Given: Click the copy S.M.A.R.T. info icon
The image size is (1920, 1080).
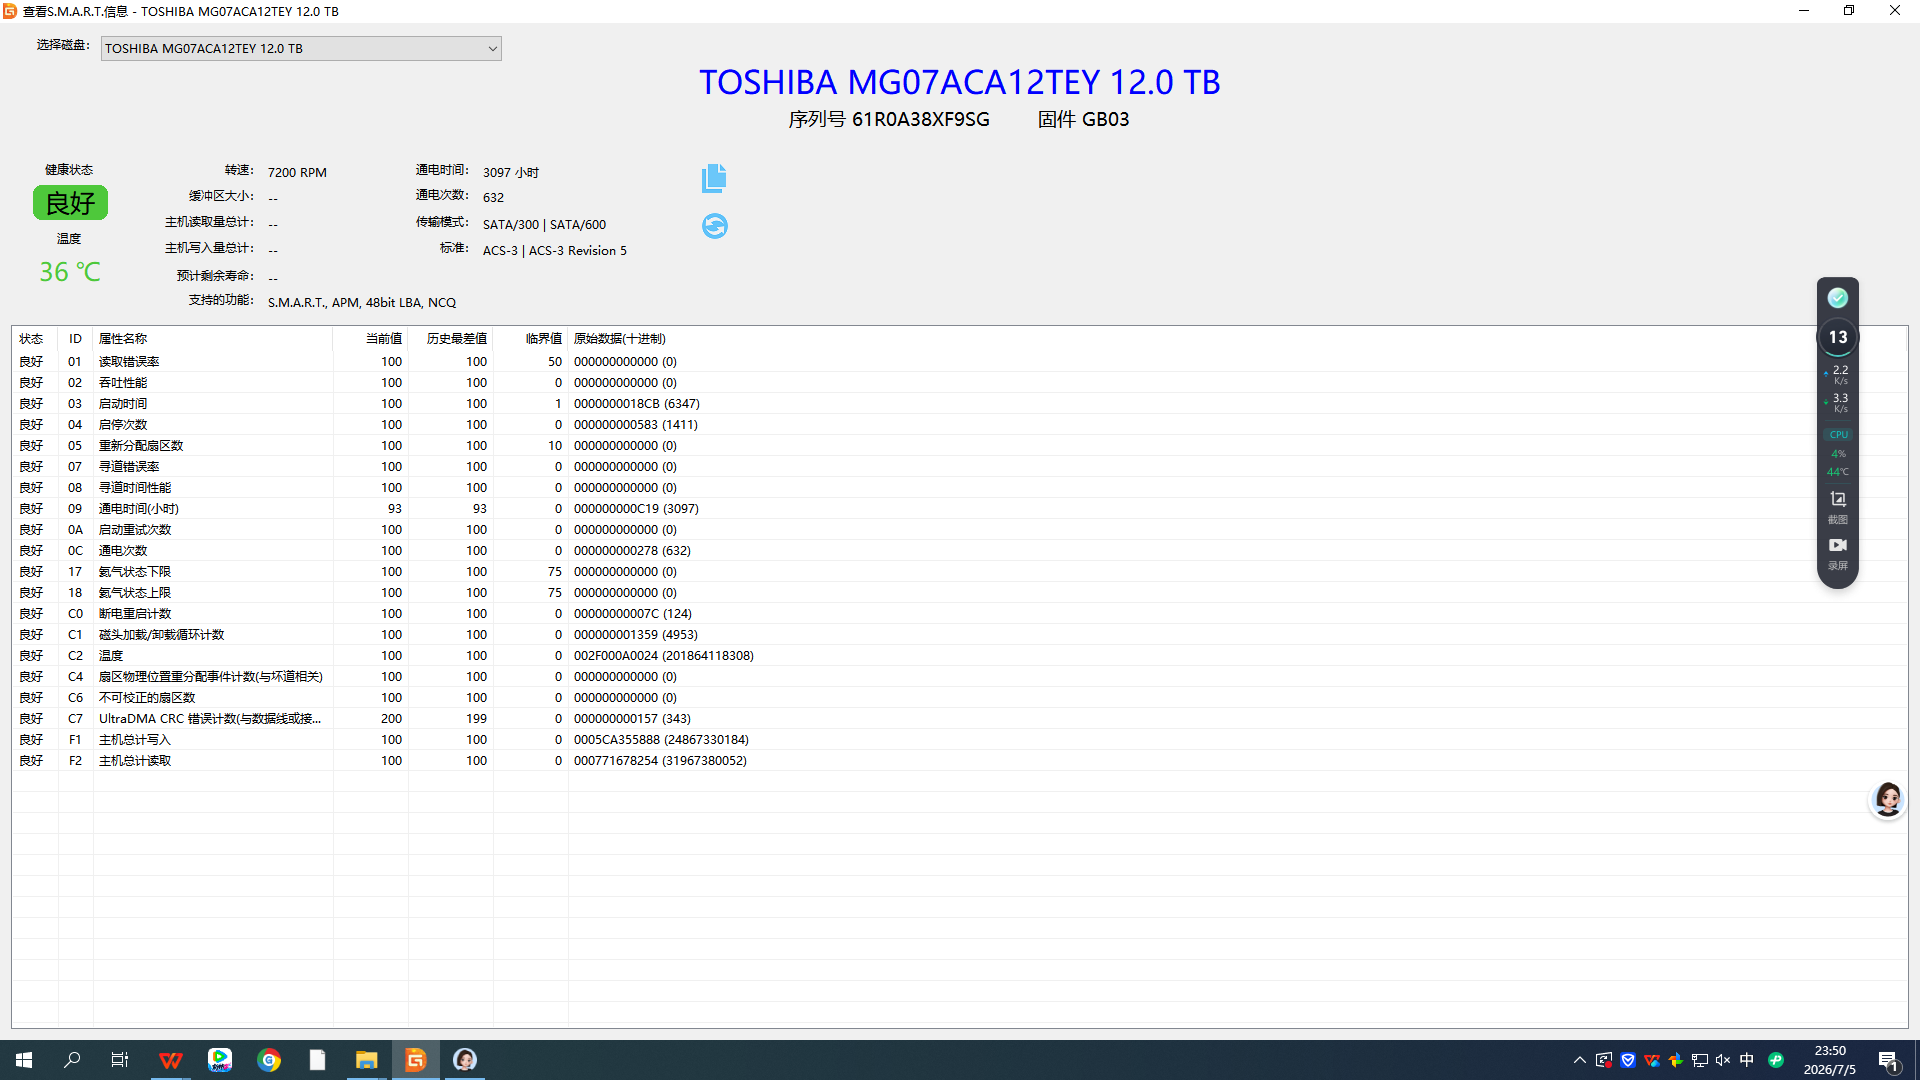Looking at the screenshot, I should click(714, 178).
